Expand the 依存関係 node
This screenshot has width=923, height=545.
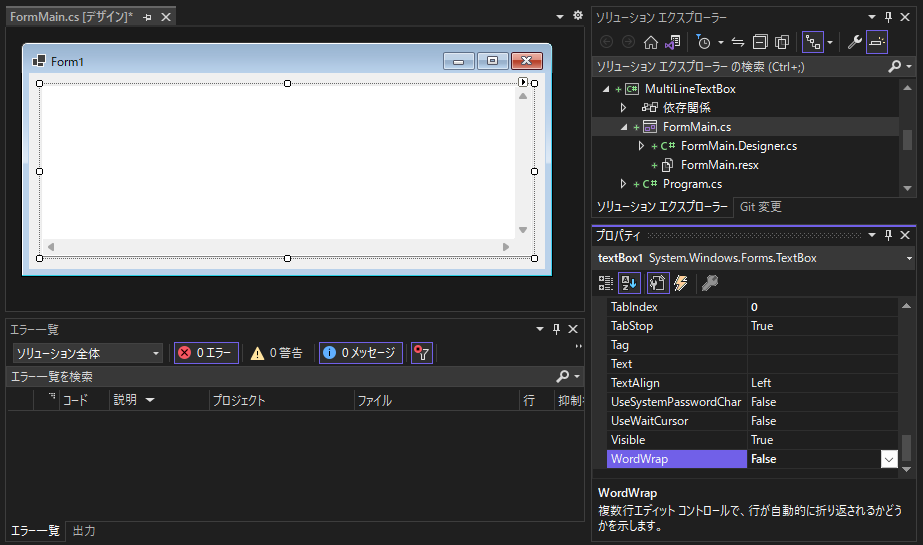[x=623, y=108]
